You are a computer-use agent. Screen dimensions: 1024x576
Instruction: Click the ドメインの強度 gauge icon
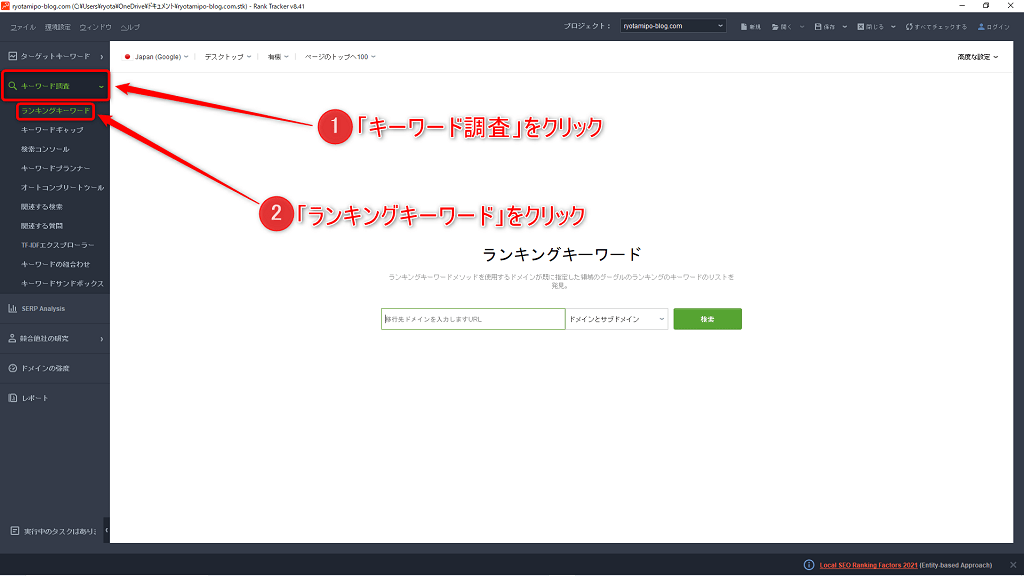[x=12, y=368]
